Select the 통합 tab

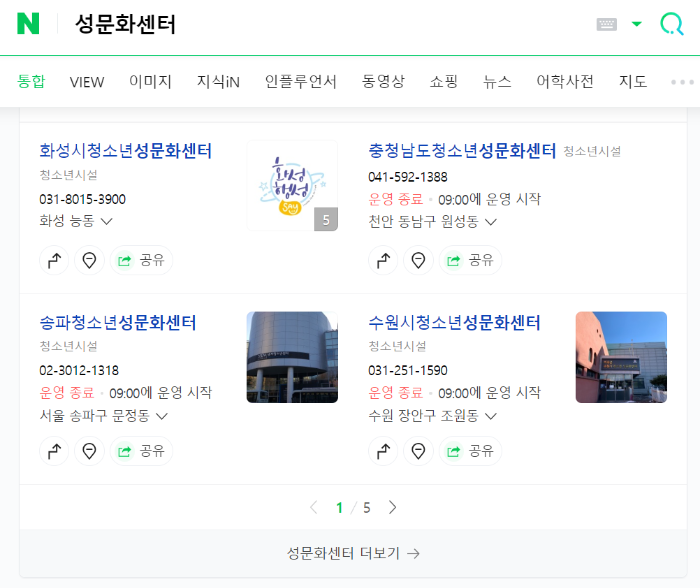tap(31, 81)
